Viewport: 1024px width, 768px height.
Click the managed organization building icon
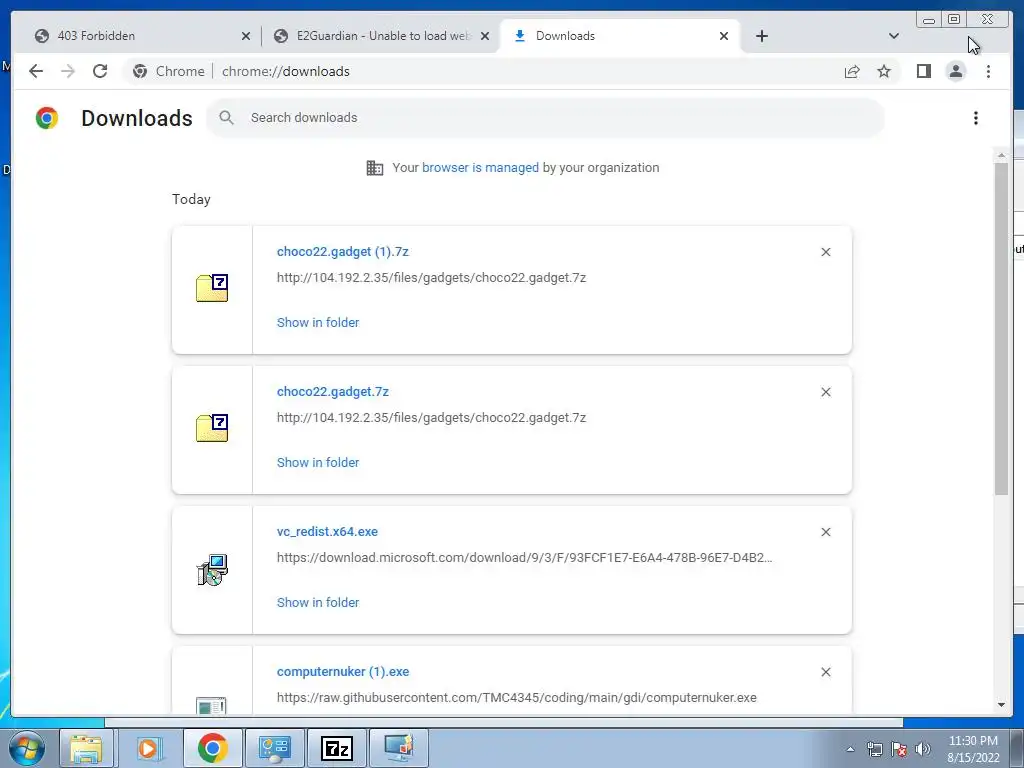[375, 168]
